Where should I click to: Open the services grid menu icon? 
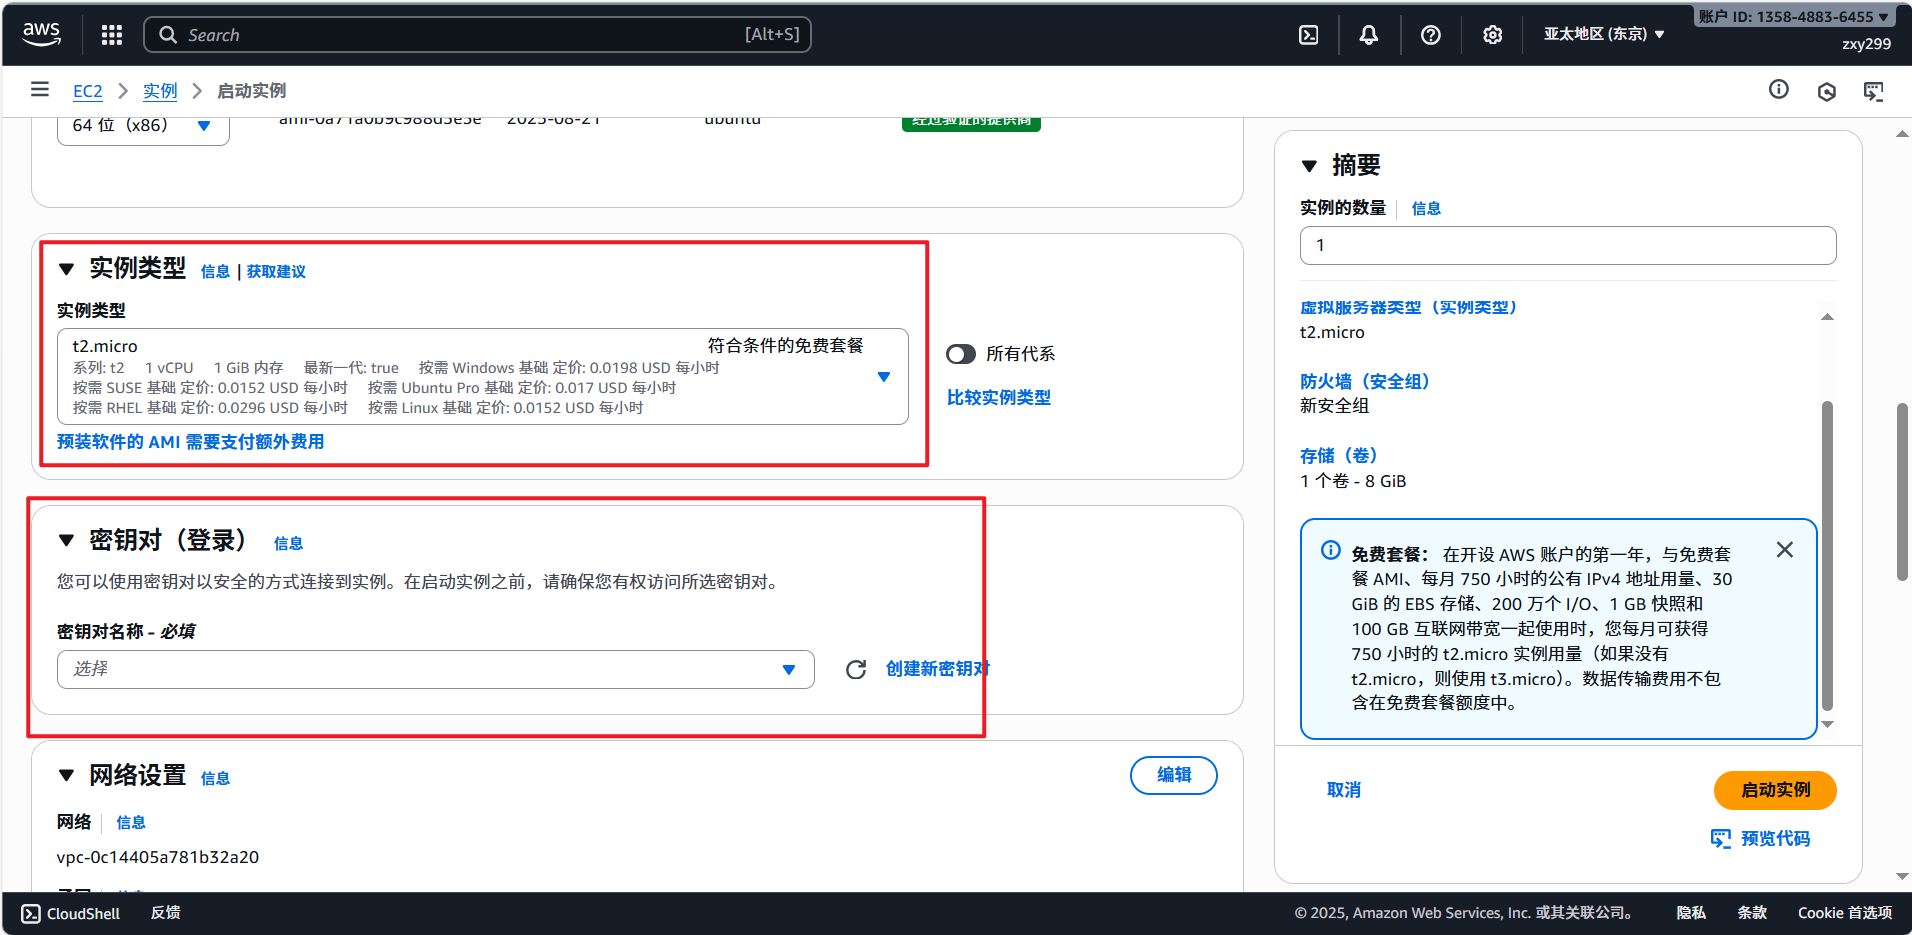(112, 35)
